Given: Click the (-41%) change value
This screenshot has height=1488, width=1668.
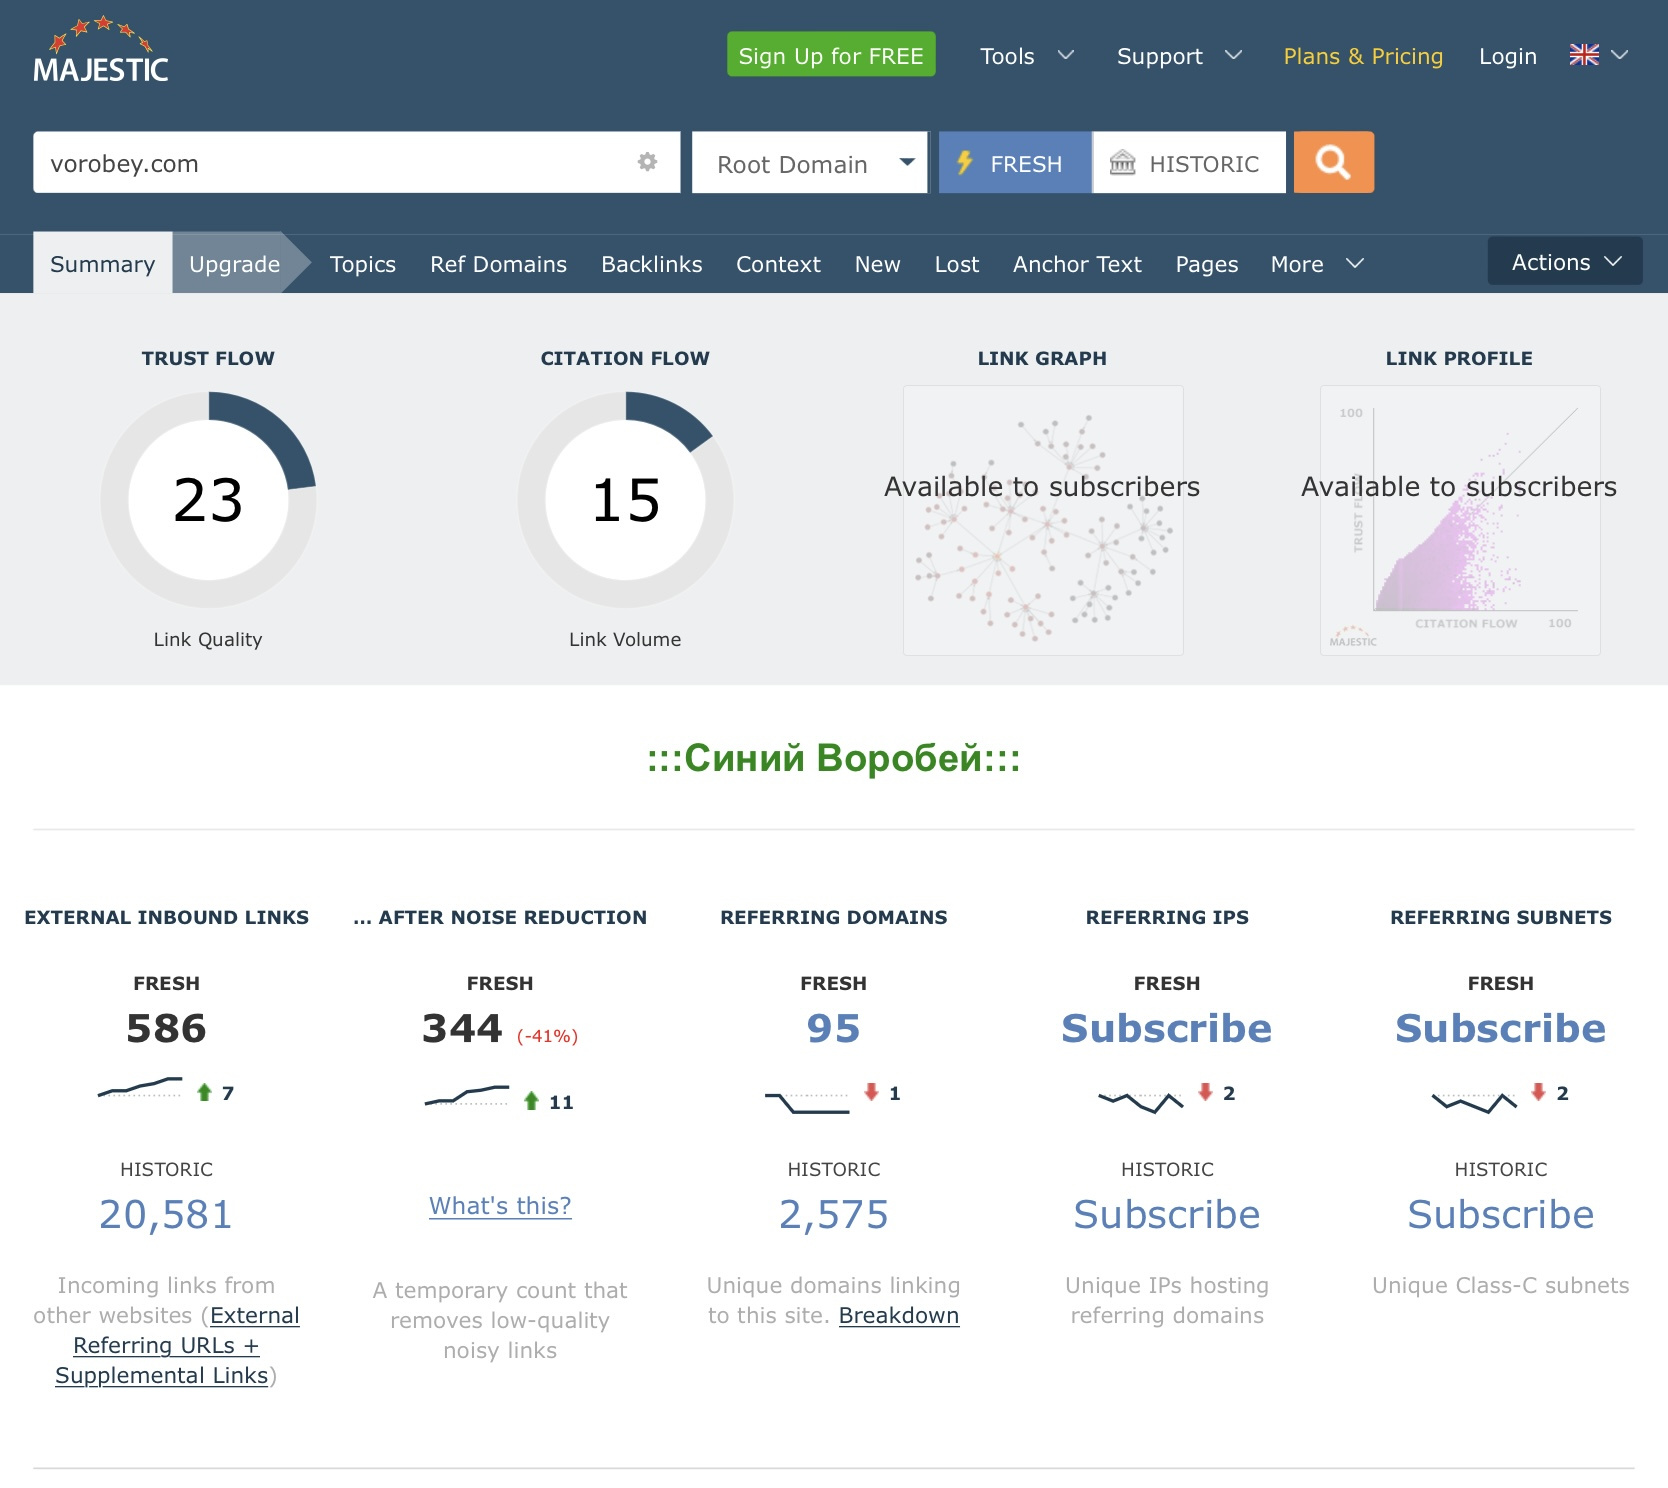Looking at the screenshot, I should point(547,1036).
